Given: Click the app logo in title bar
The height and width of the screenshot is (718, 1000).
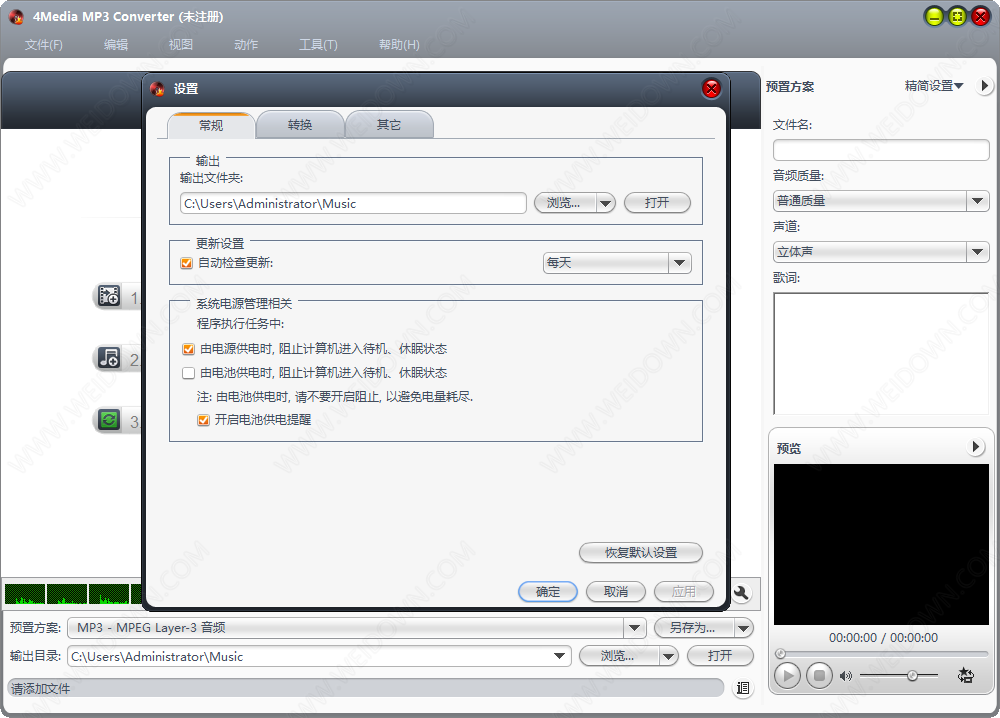Looking at the screenshot, I should [16, 17].
